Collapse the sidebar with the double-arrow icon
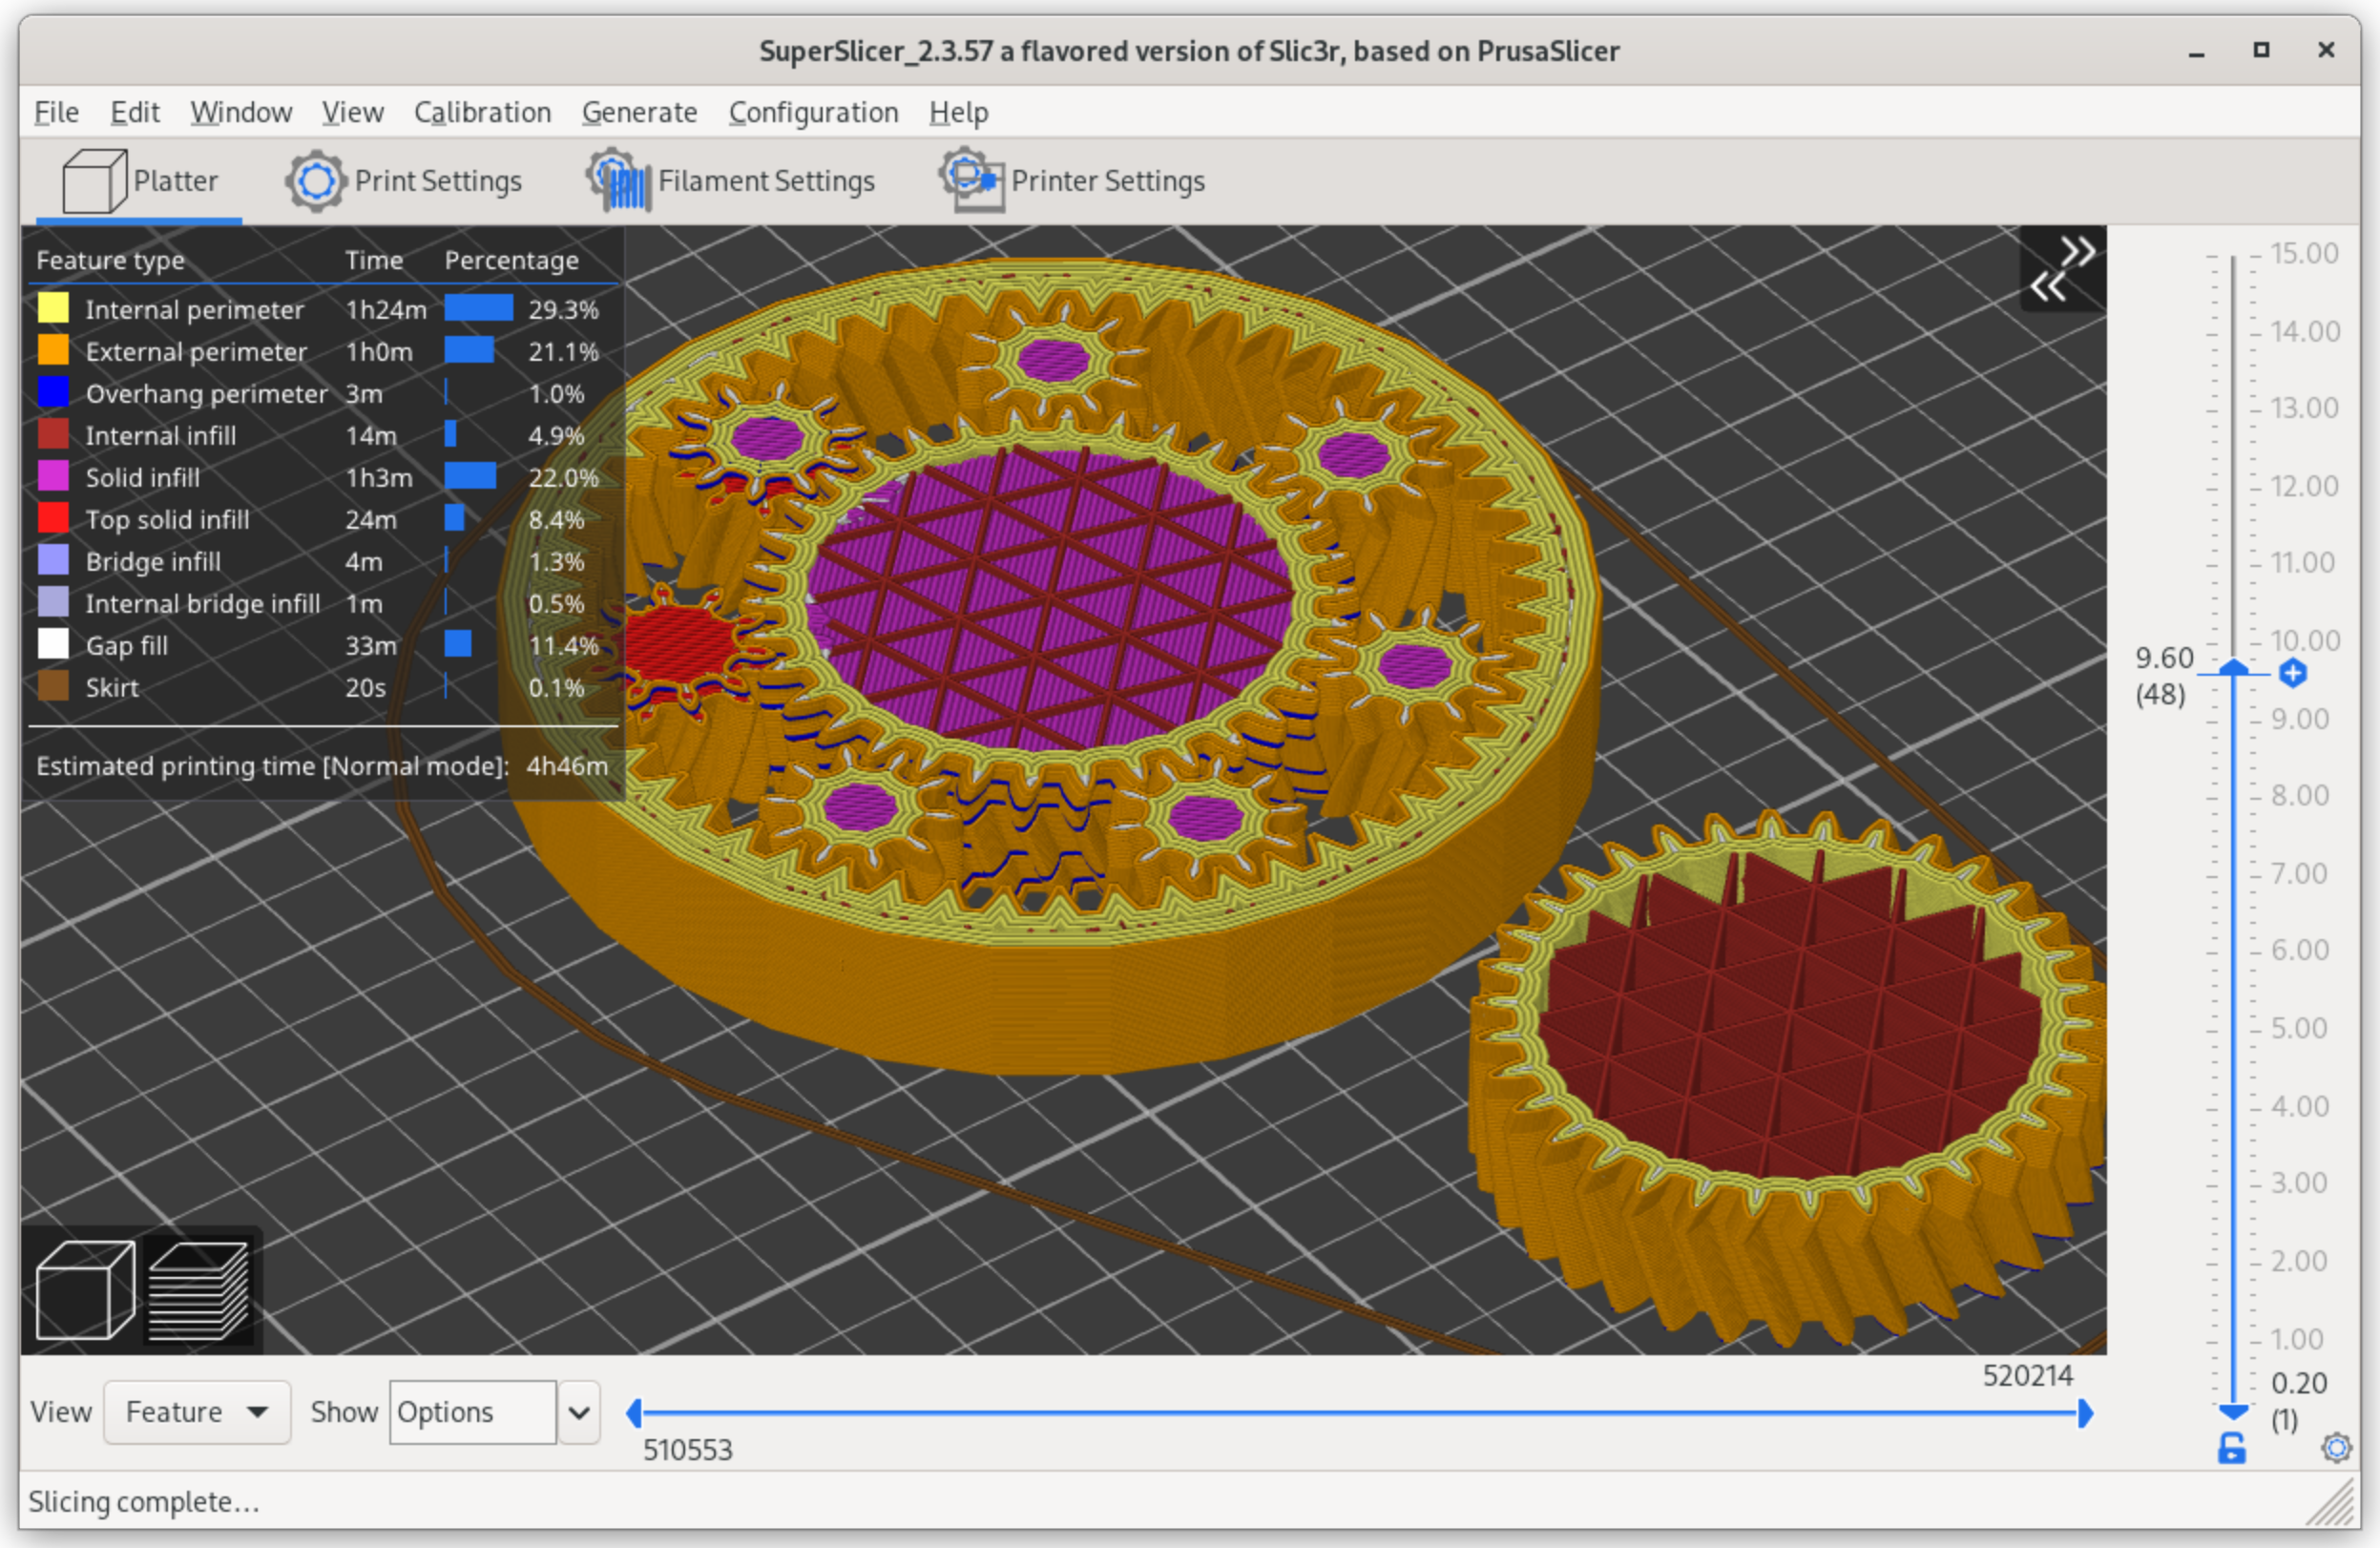 pyautogui.click(x=2062, y=268)
